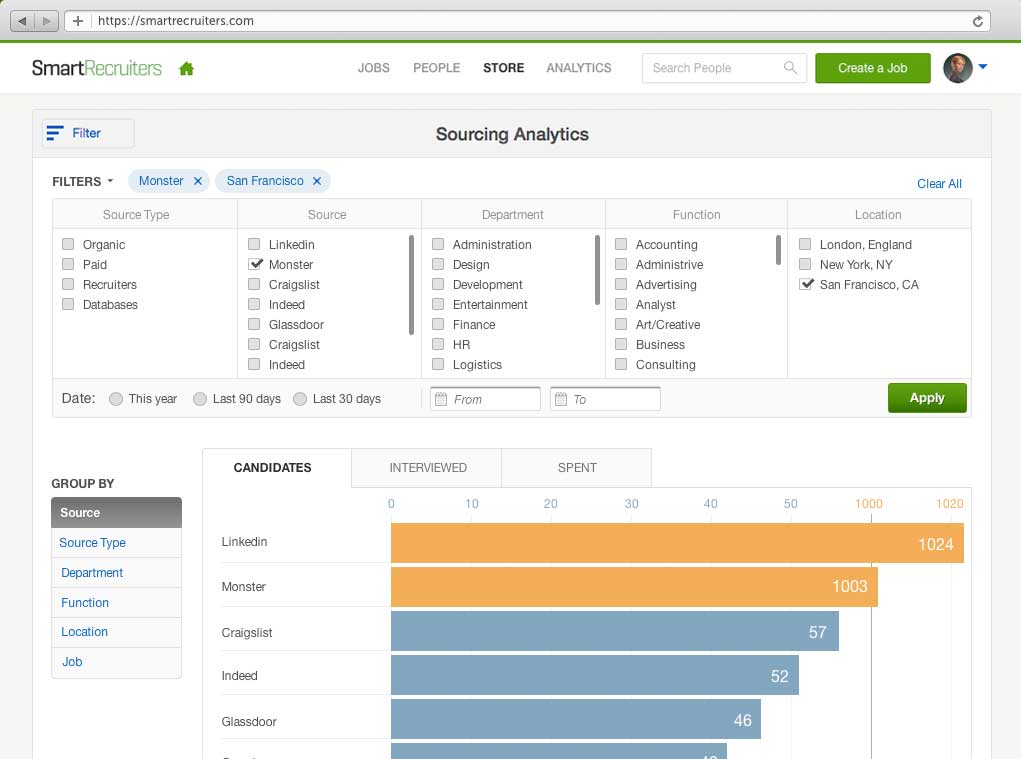Click the Create a Job button

(x=873, y=68)
